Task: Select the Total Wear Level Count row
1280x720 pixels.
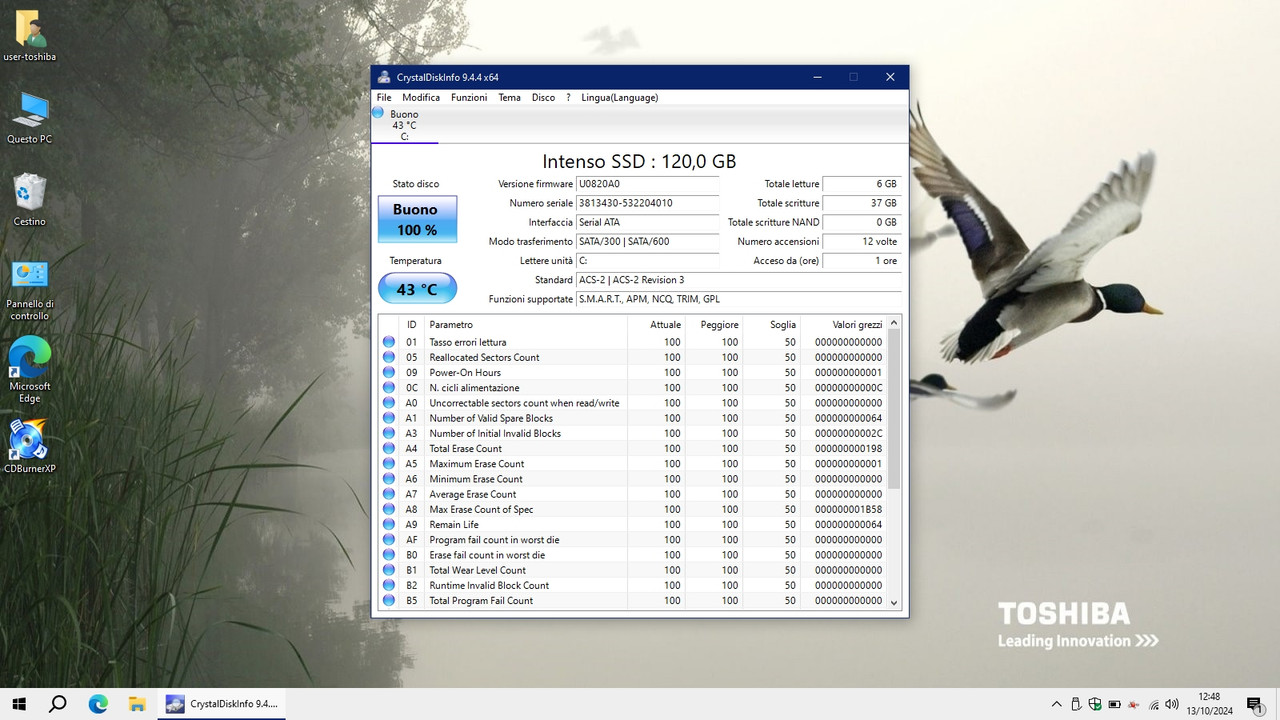Action: click(633, 570)
